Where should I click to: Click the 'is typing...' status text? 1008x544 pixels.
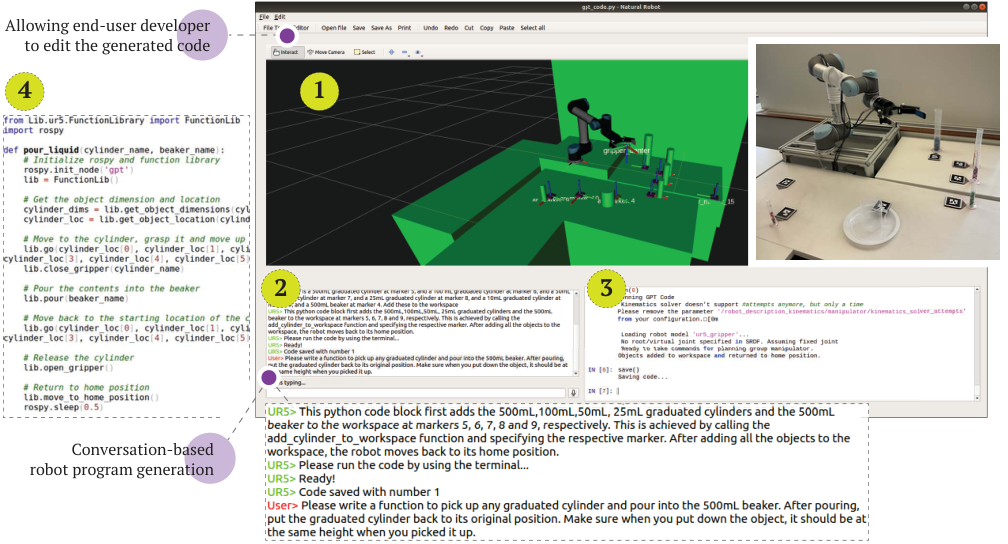pos(293,383)
